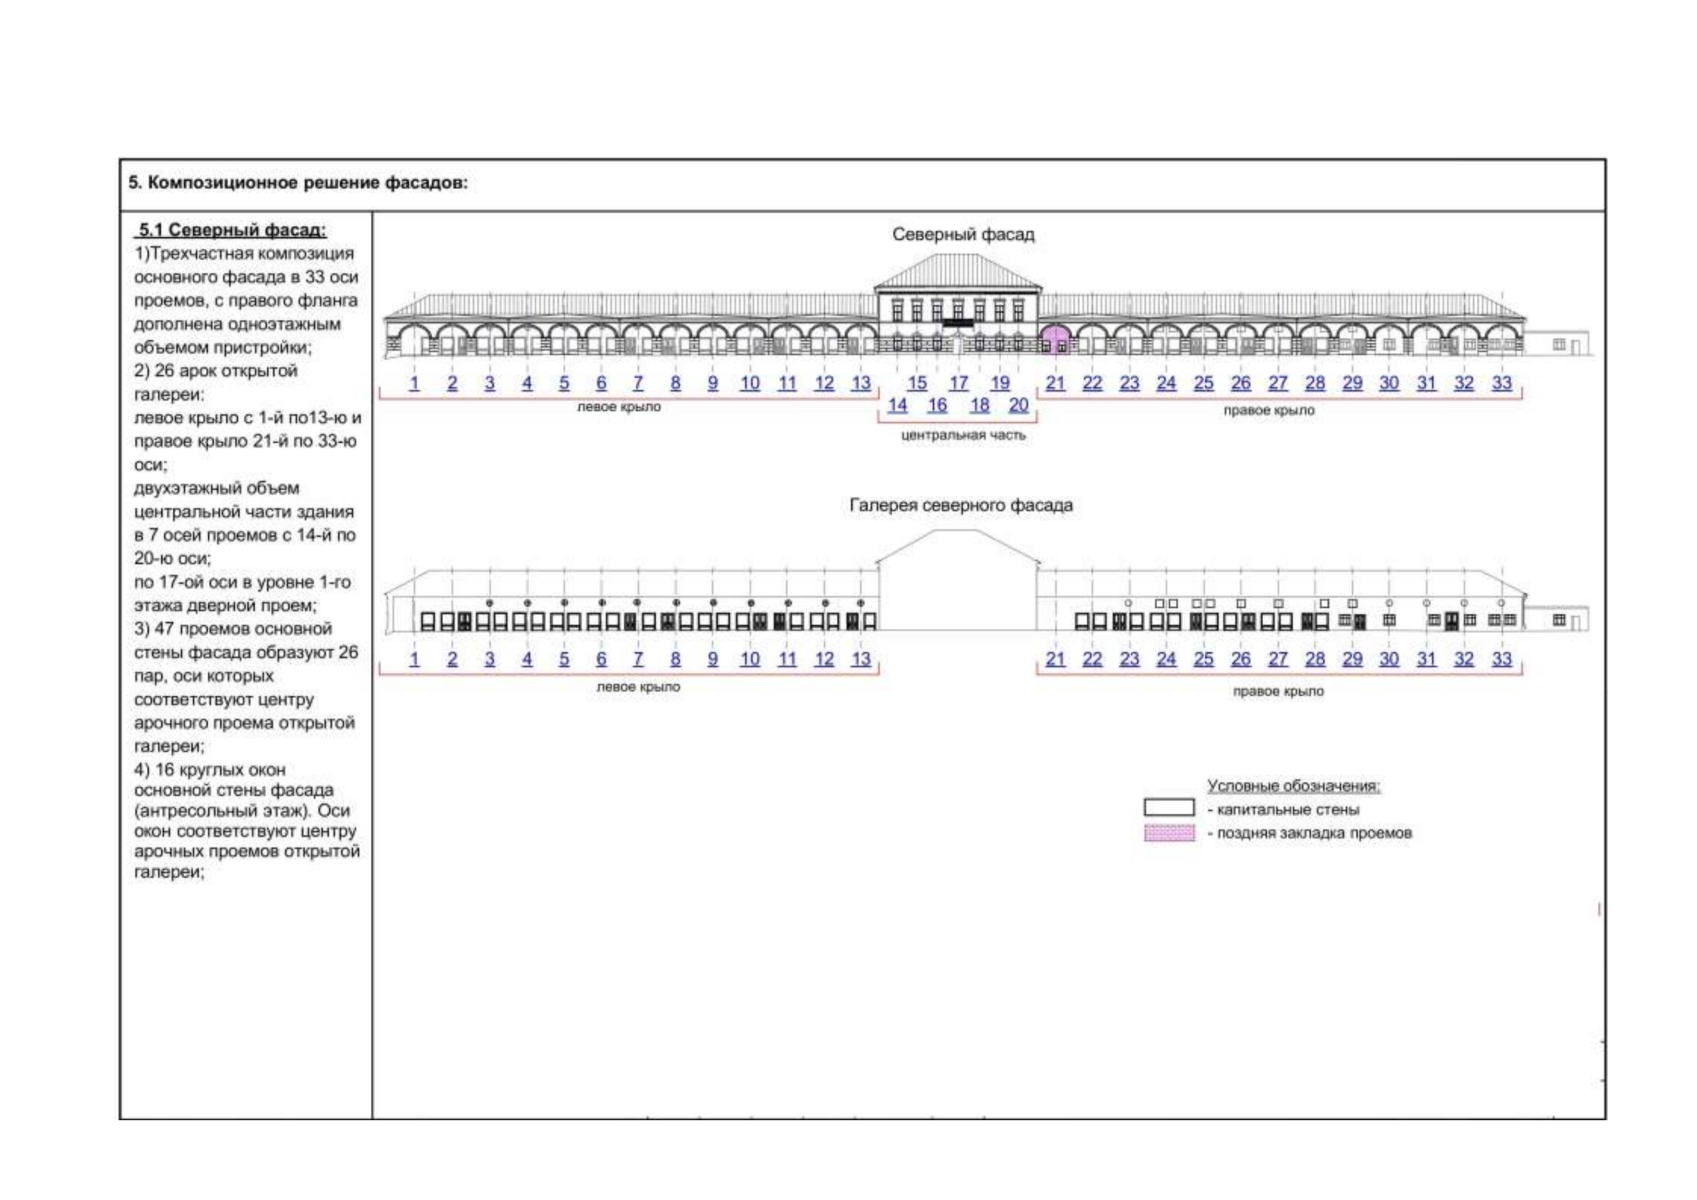
Task: Click the one-storey annex at the facade's right end
Action: pyautogui.click(x=1556, y=343)
